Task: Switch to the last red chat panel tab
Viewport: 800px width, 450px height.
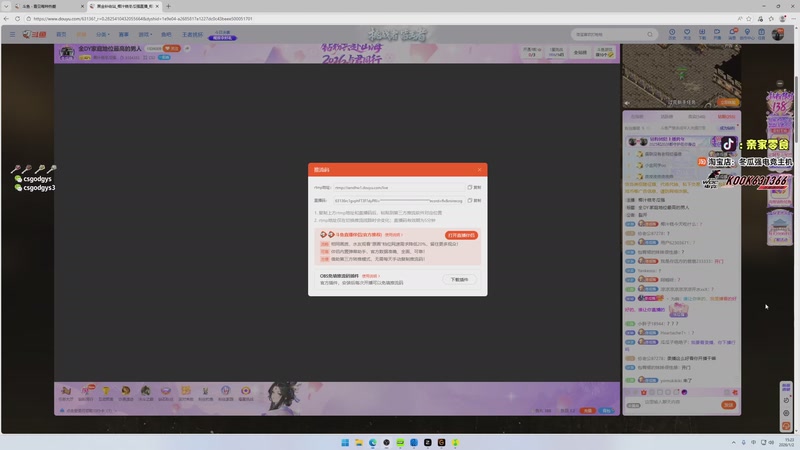Action: [x=726, y=117]
